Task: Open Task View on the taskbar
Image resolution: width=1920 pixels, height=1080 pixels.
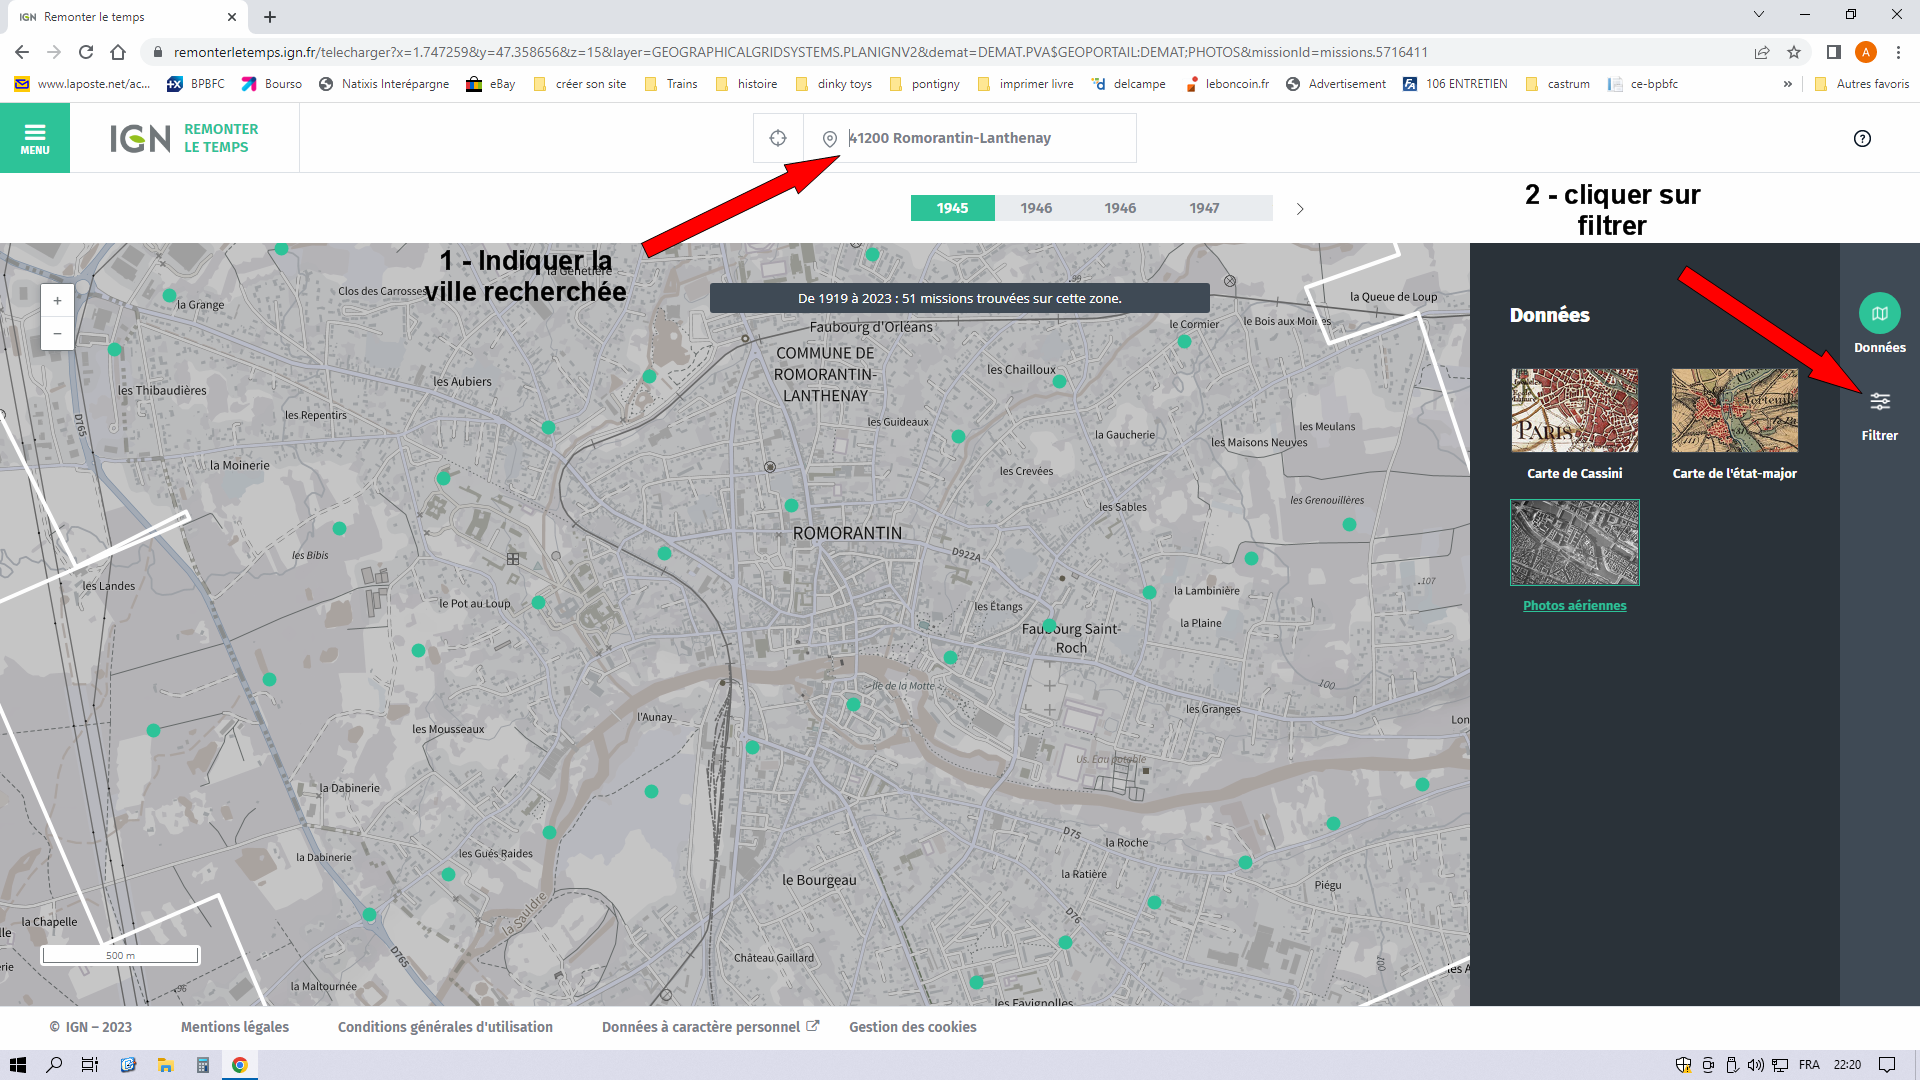Action: (90, 1065)
